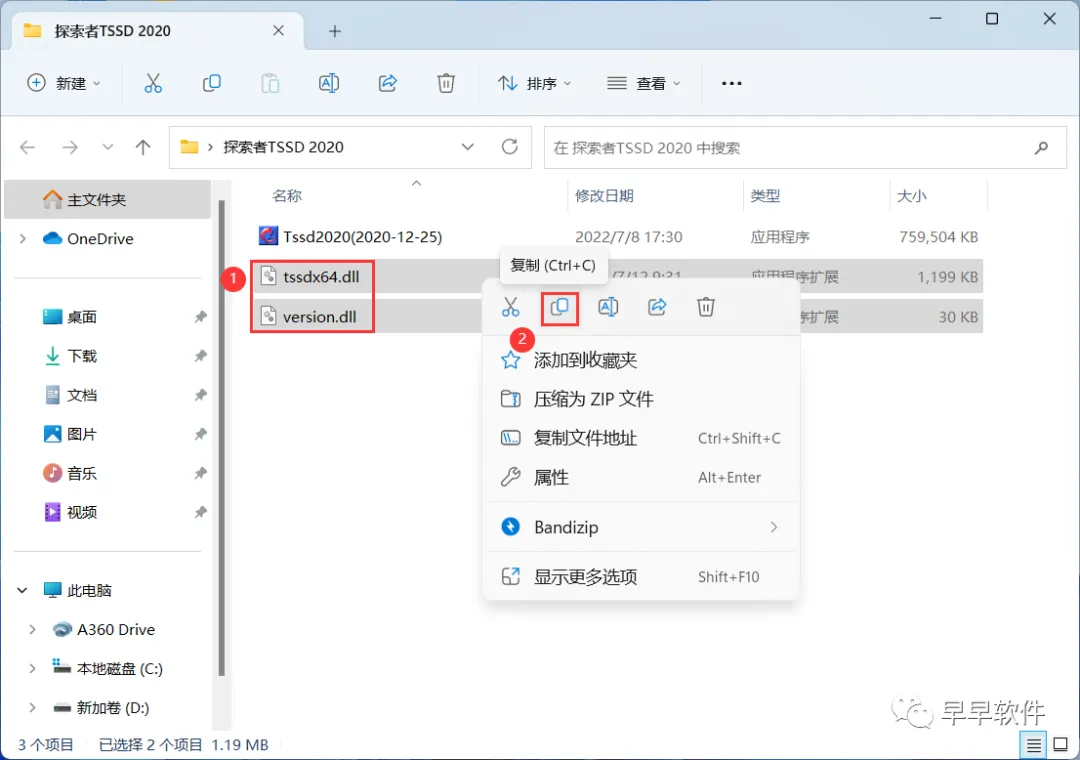Click the Paste icon in the top toolbar
1080x760 pixels.
click(x=270, y=83)
